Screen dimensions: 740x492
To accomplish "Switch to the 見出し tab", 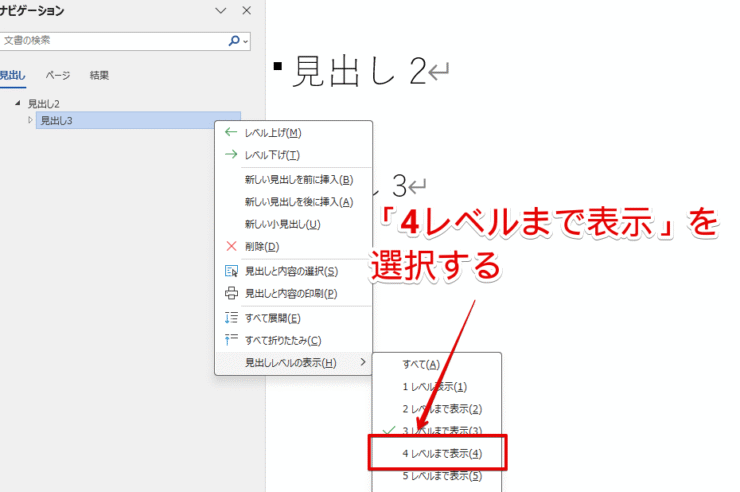I will click(12, 75).
